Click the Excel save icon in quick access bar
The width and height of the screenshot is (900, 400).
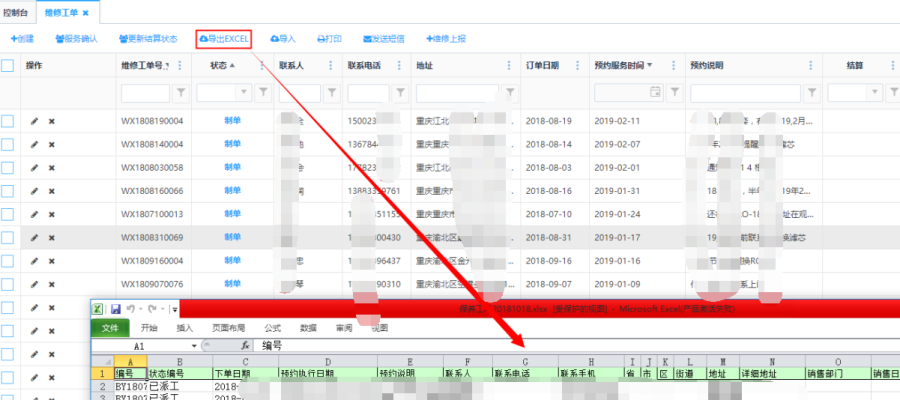coord(116,309)
